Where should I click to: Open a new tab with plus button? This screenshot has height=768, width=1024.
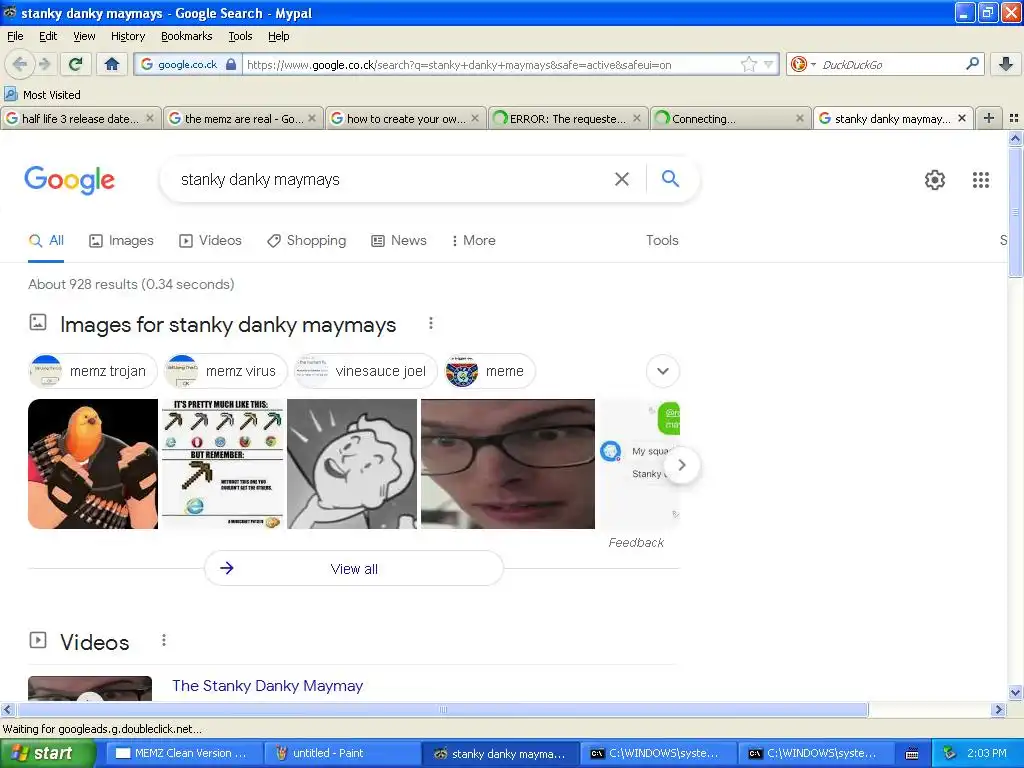coord(989,118)
